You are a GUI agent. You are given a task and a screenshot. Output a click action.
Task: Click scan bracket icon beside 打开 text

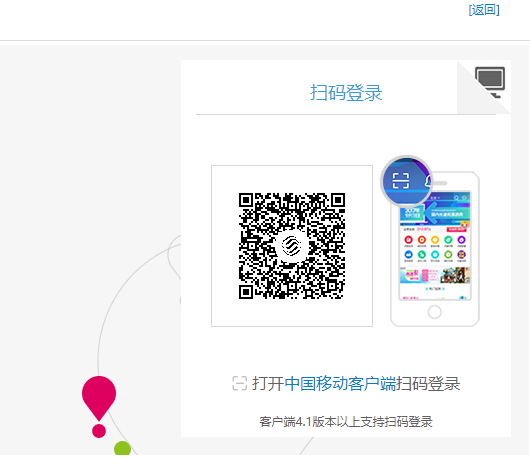point(240,384)
